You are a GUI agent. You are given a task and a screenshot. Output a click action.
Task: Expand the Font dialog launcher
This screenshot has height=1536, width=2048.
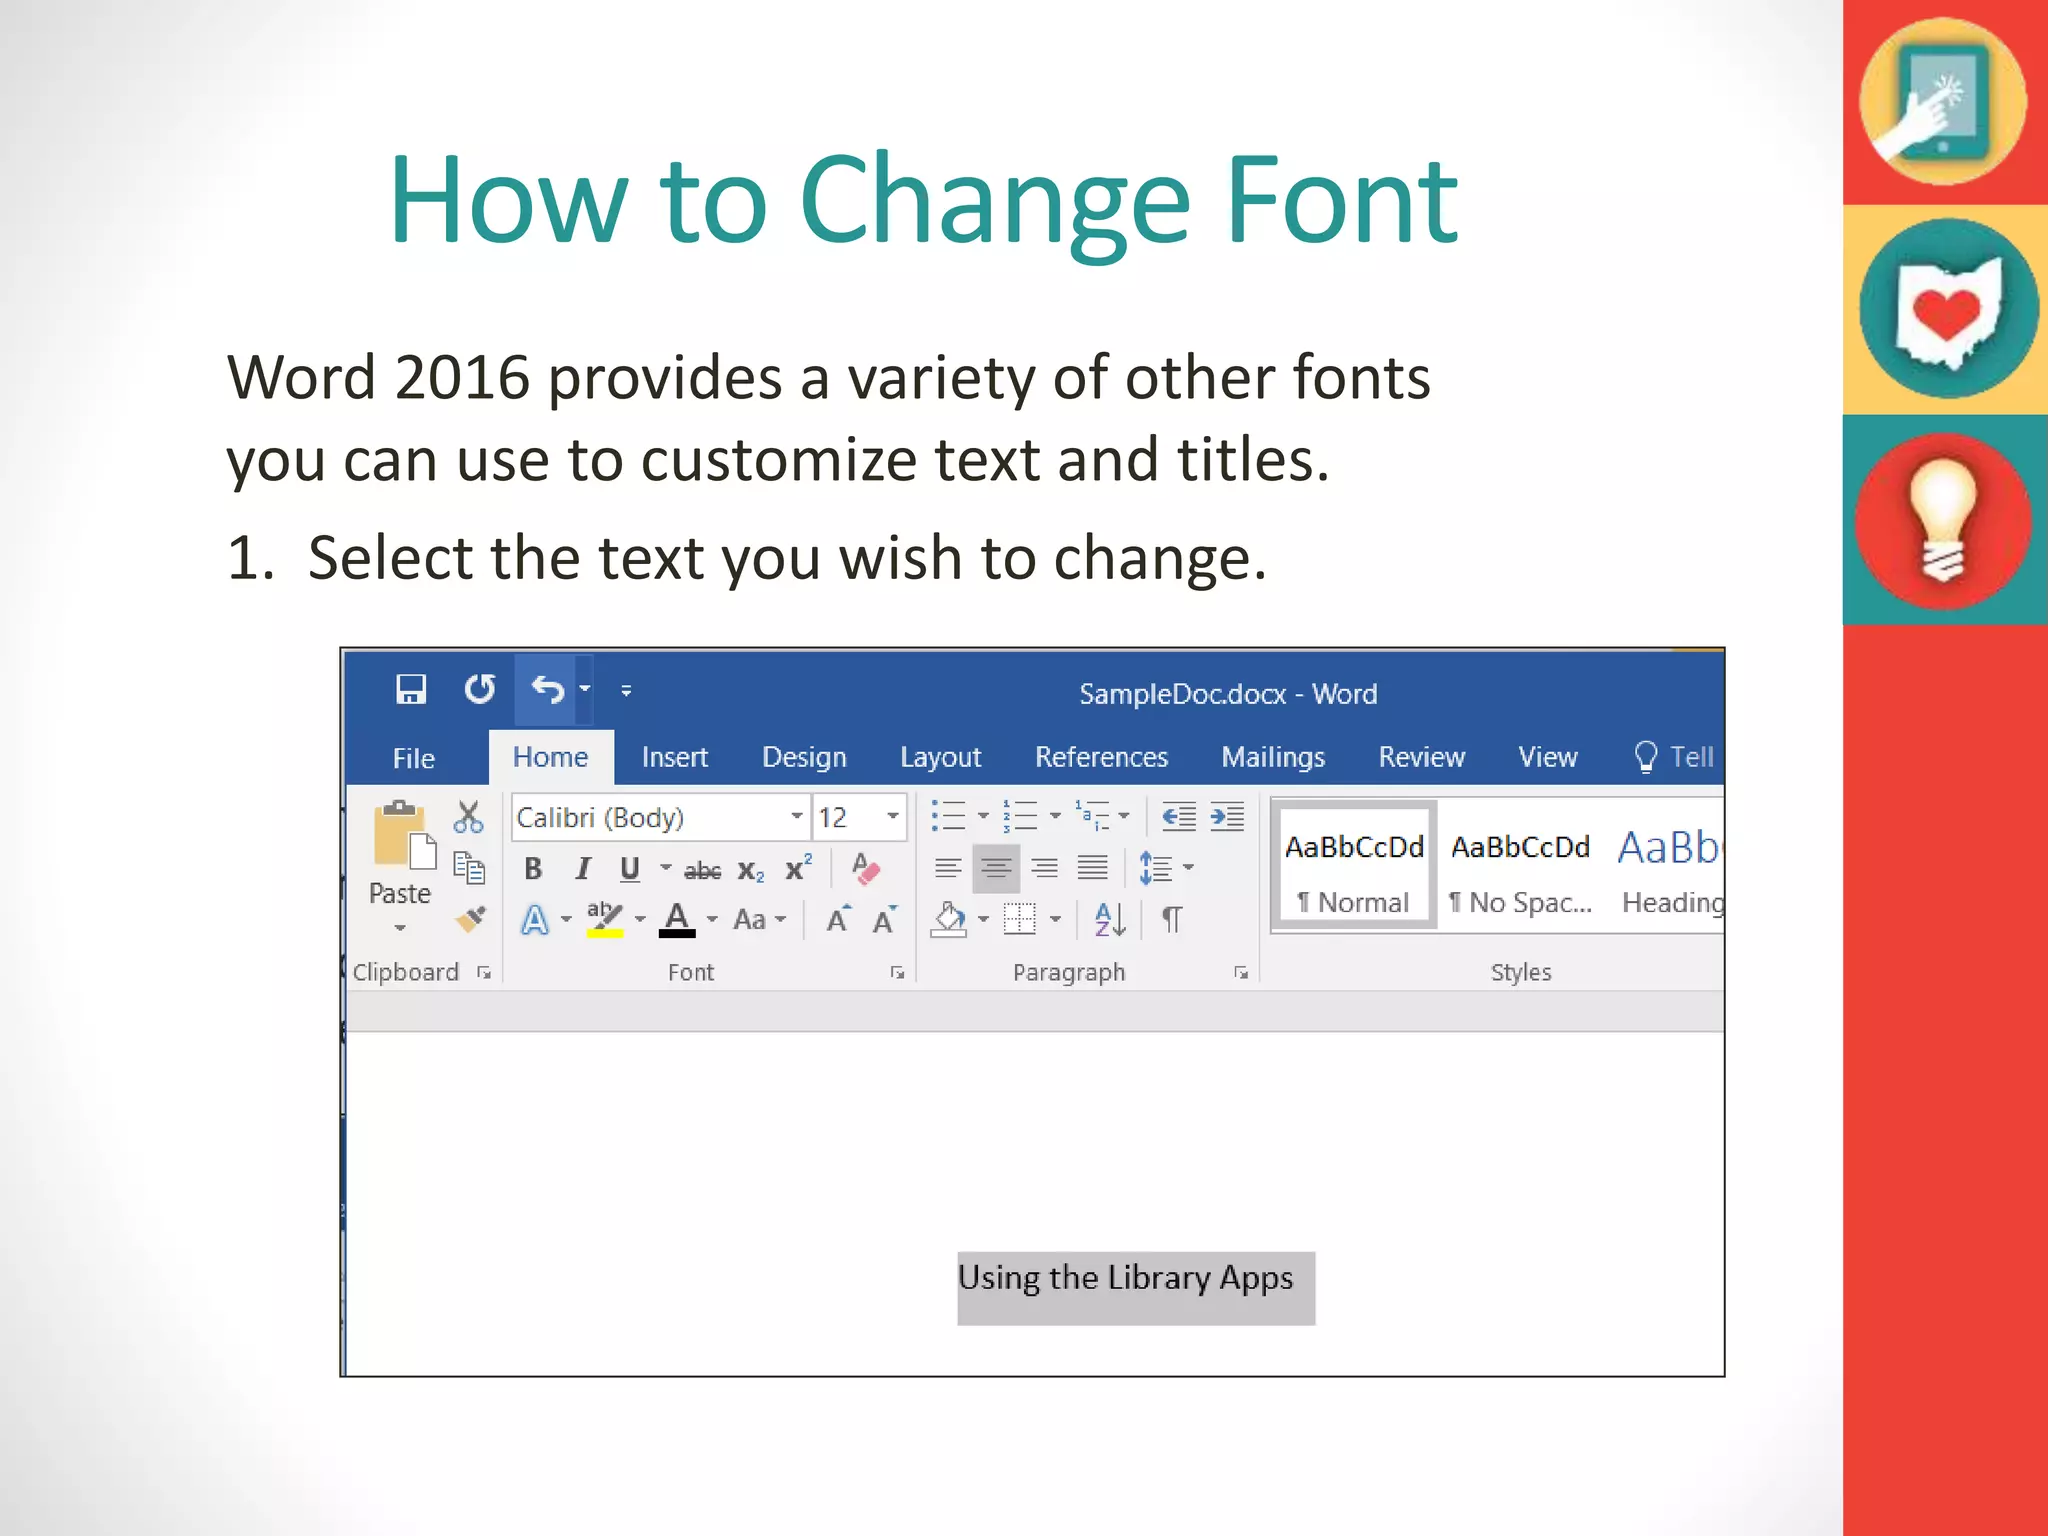point(897,973)
